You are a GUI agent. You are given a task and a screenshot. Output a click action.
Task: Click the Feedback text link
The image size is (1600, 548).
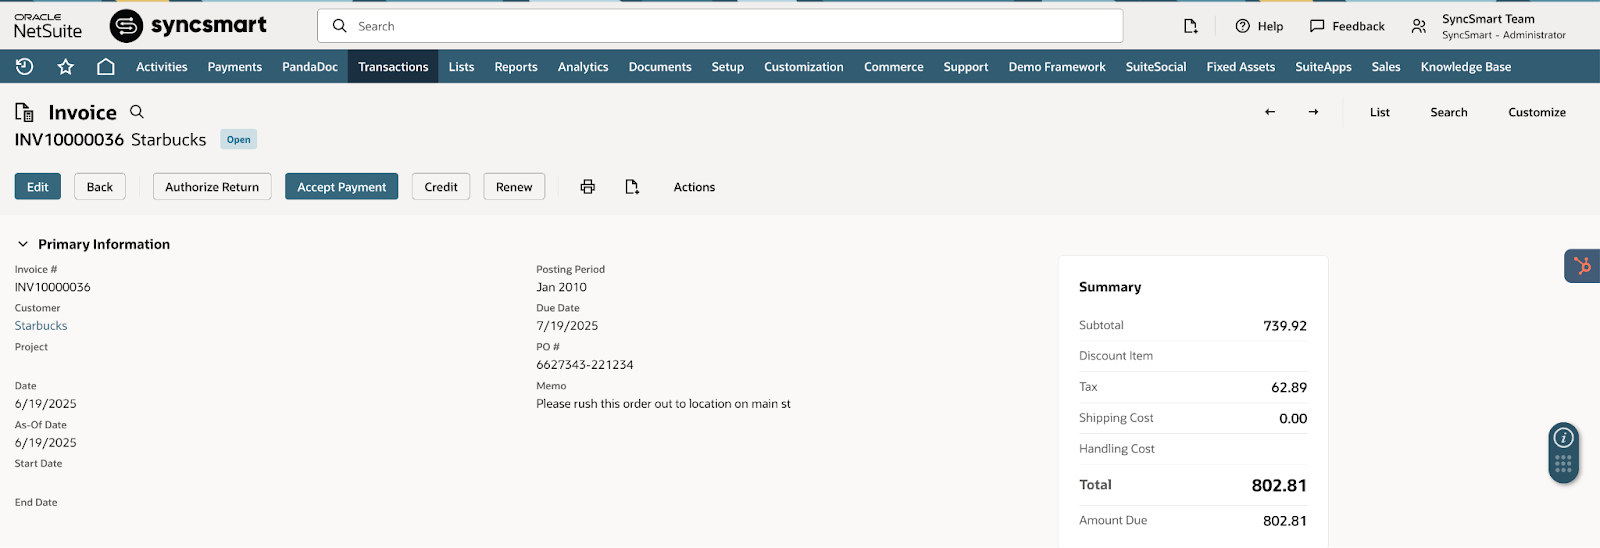pyautogui.click(x=1358, y=26)
